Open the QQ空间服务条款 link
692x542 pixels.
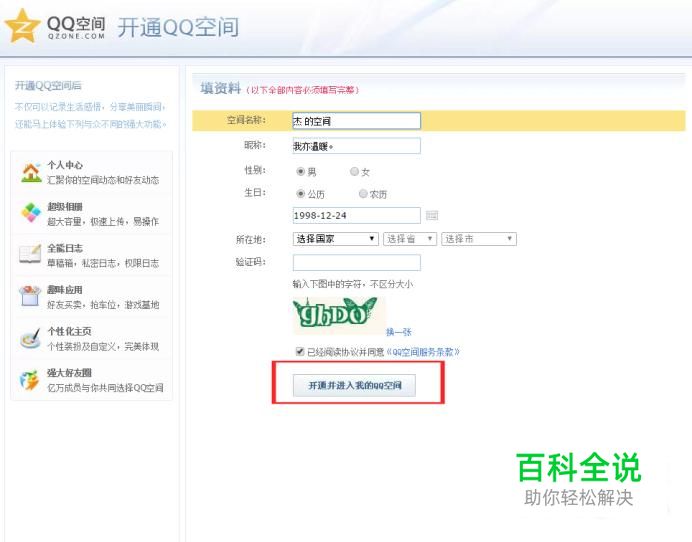tap(423, 352)
